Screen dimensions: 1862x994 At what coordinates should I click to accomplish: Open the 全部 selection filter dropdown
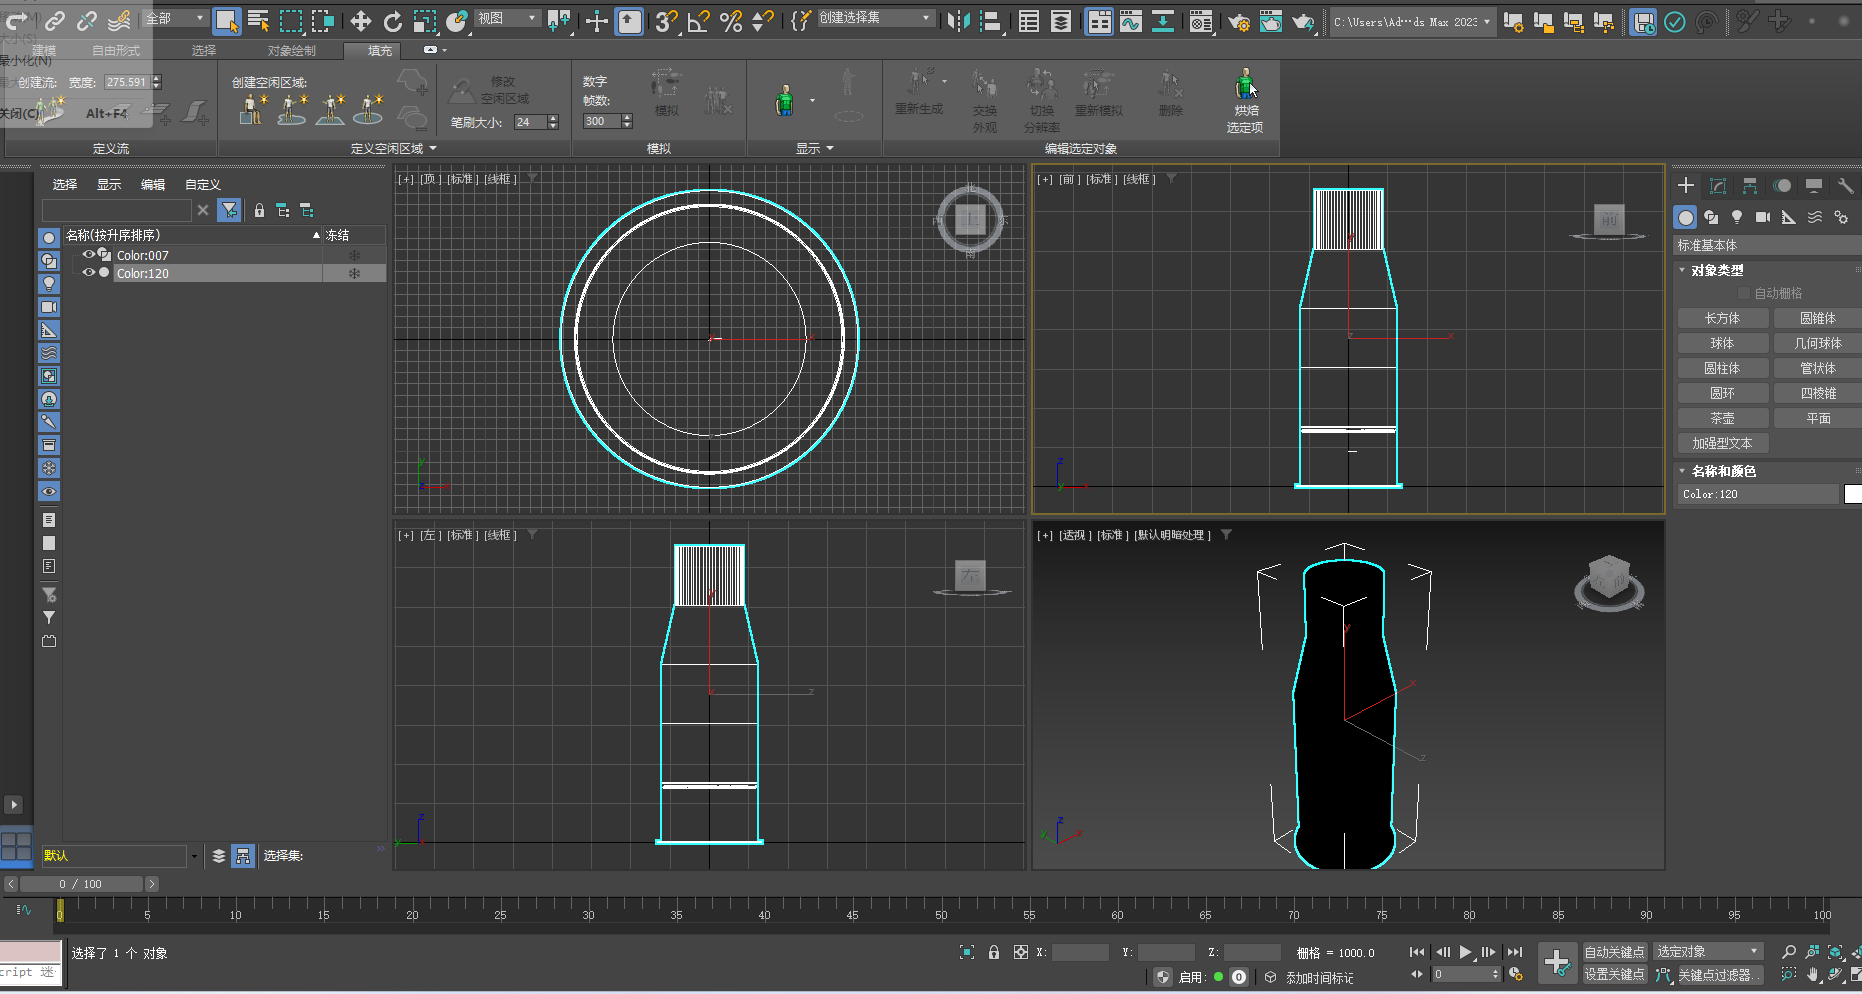(x=175, y=18)
